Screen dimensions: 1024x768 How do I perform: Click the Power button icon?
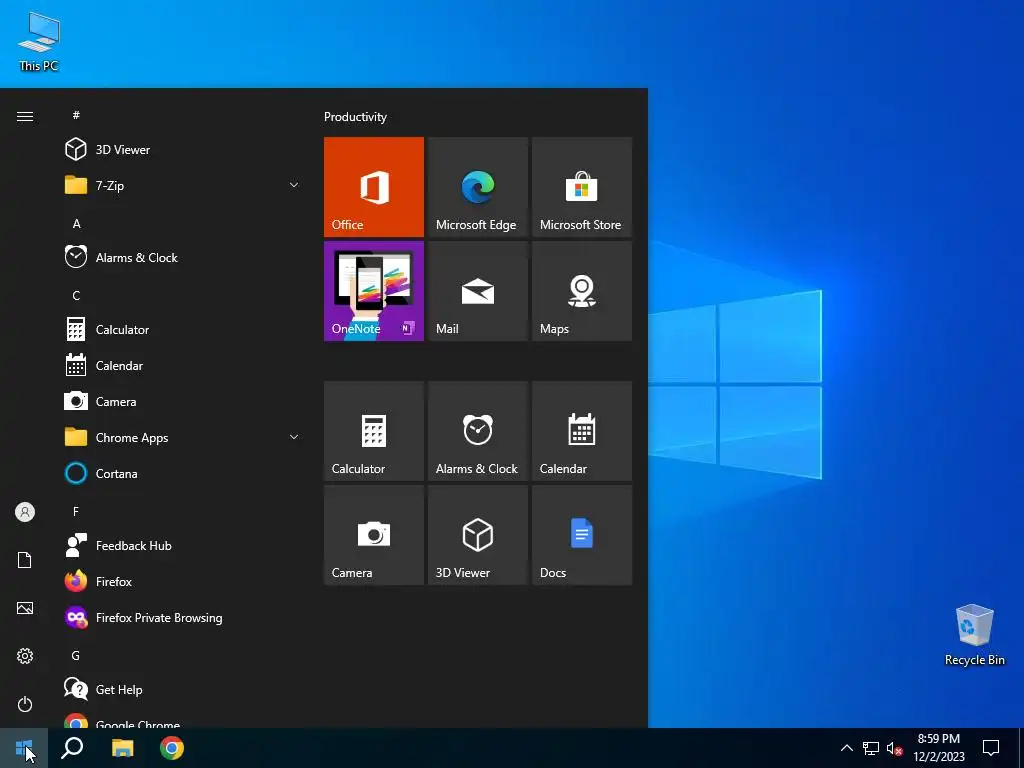pyautogui.click(x=25, y=704)
